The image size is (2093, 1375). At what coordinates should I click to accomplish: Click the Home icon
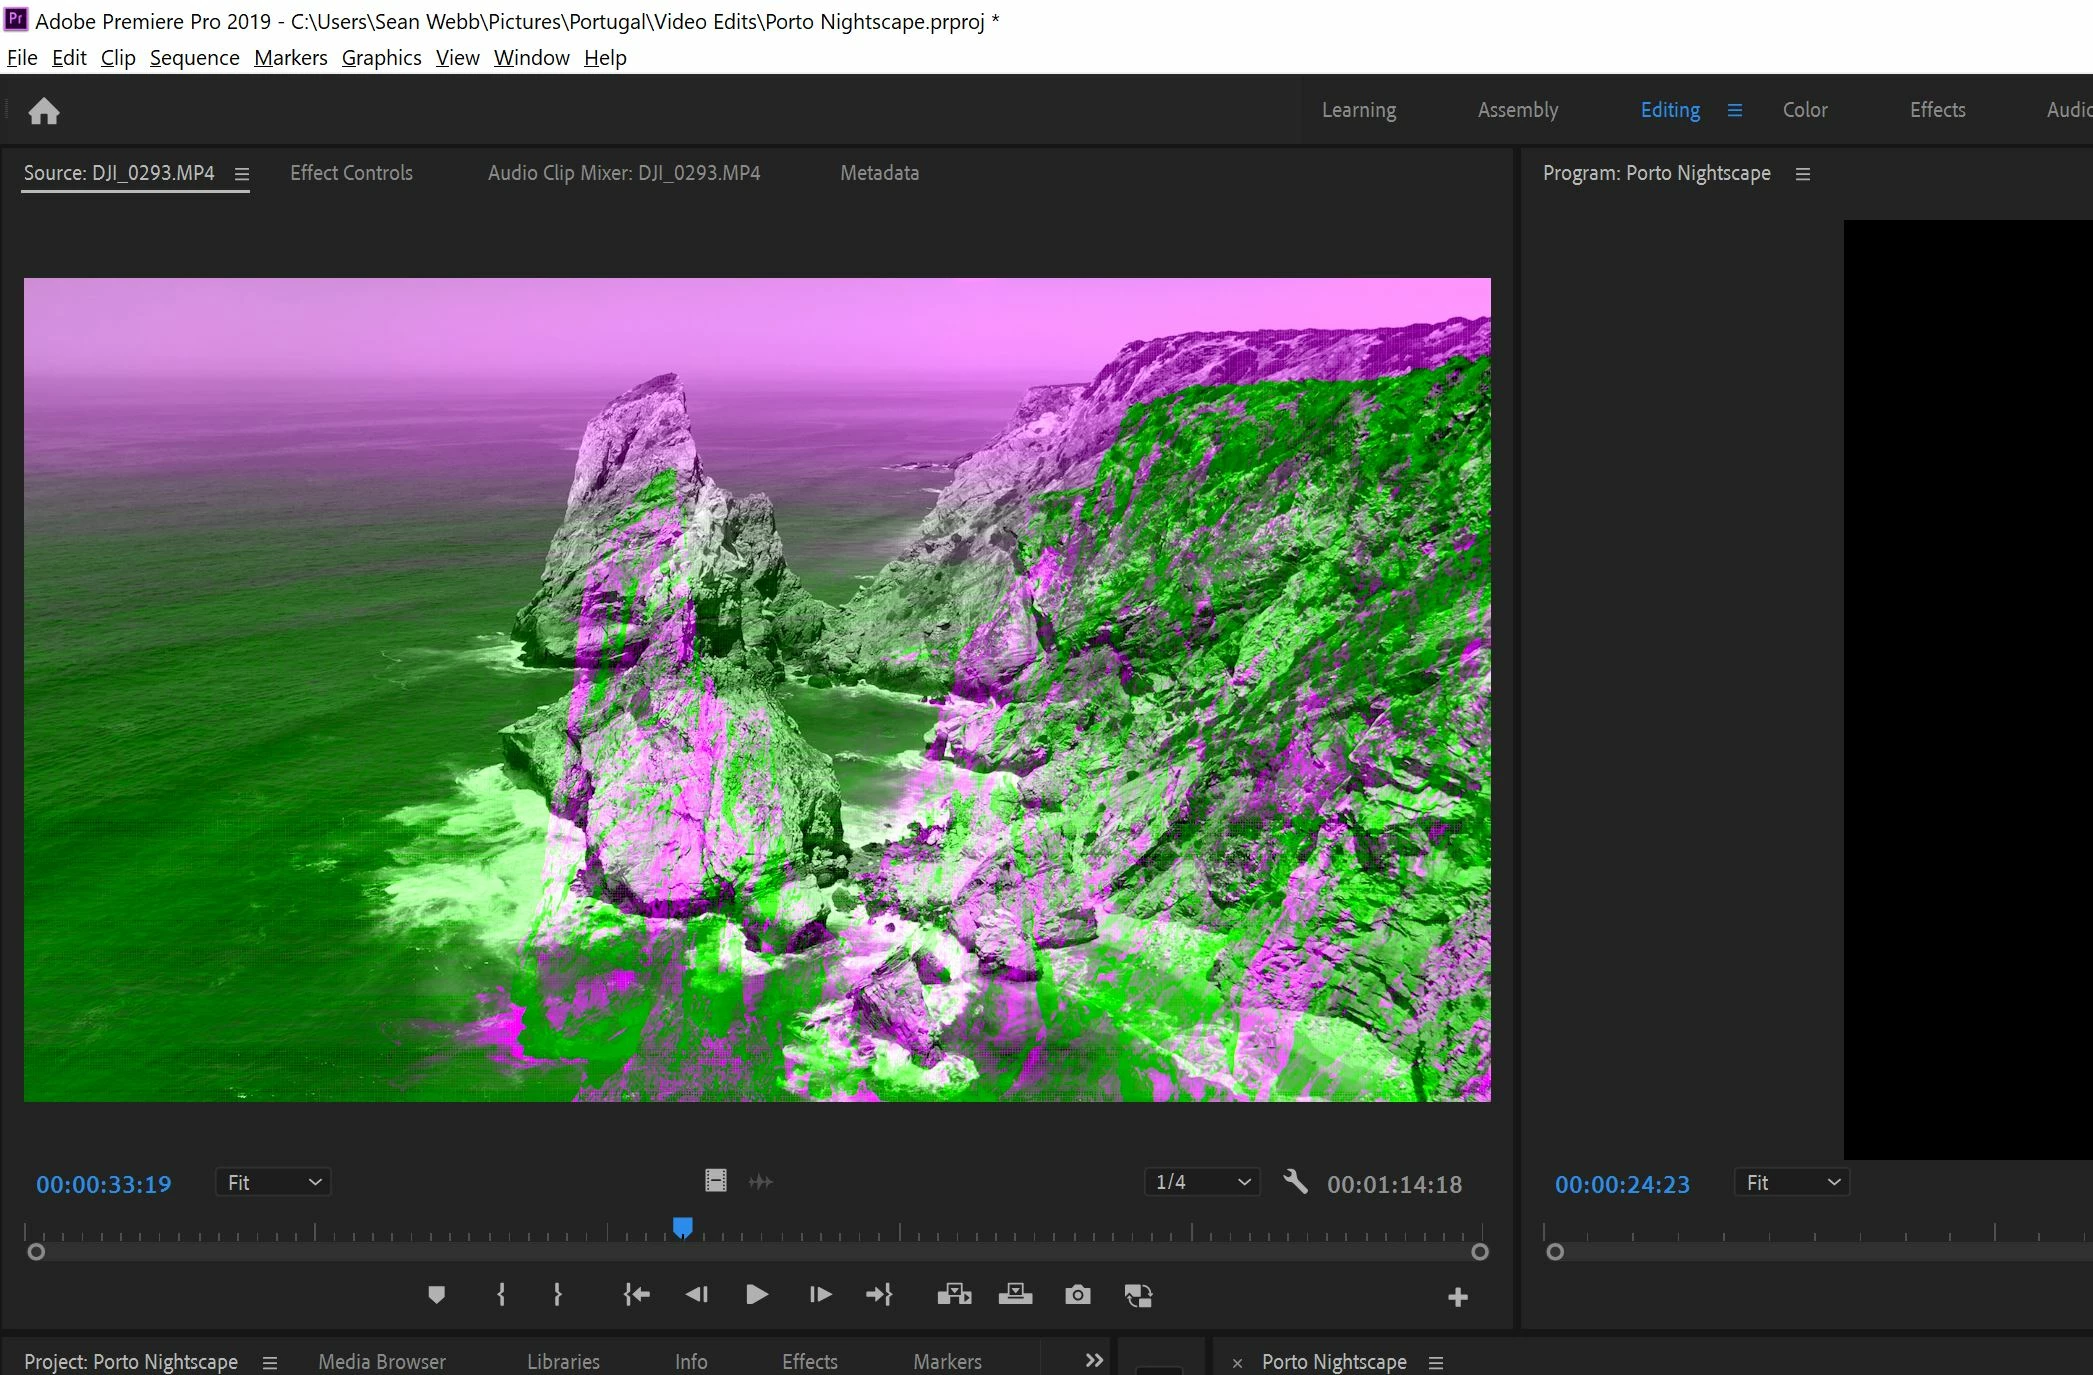[43, 111]
